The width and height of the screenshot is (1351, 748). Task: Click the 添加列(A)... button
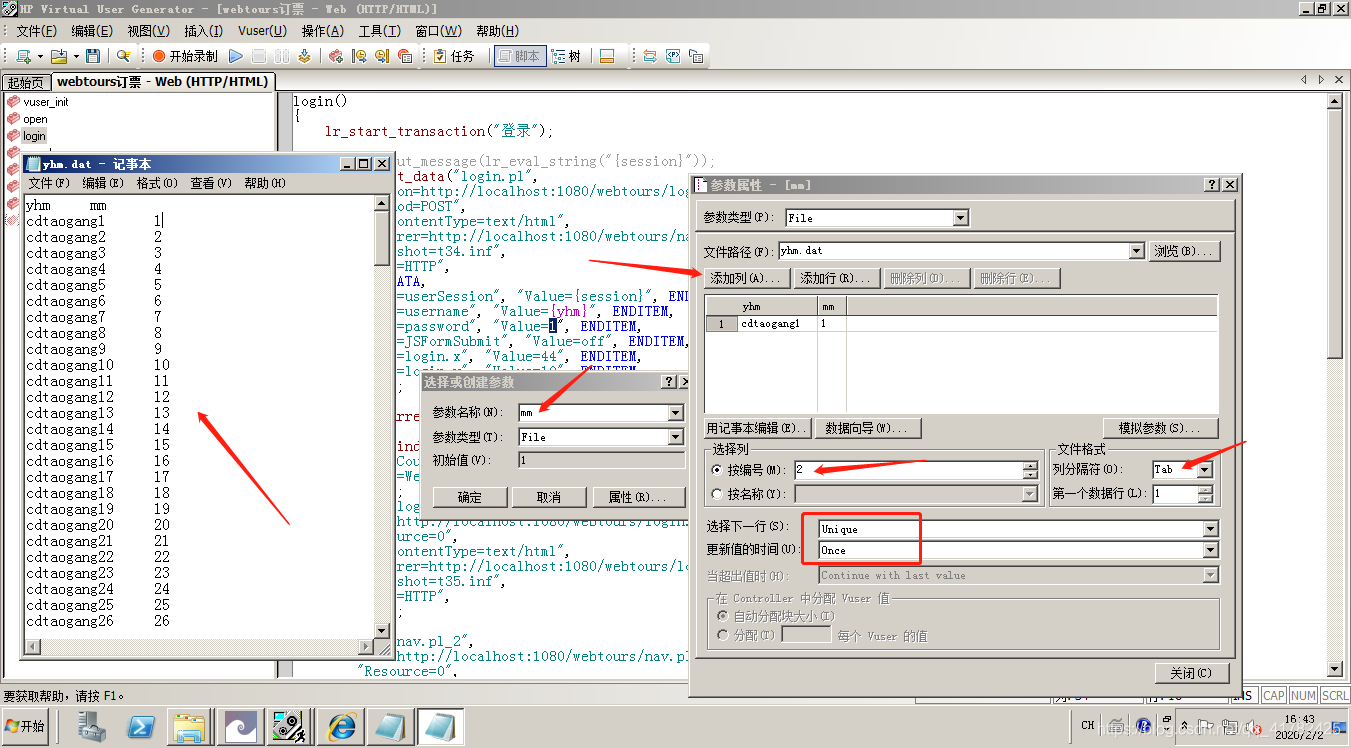tap(748, 278)
